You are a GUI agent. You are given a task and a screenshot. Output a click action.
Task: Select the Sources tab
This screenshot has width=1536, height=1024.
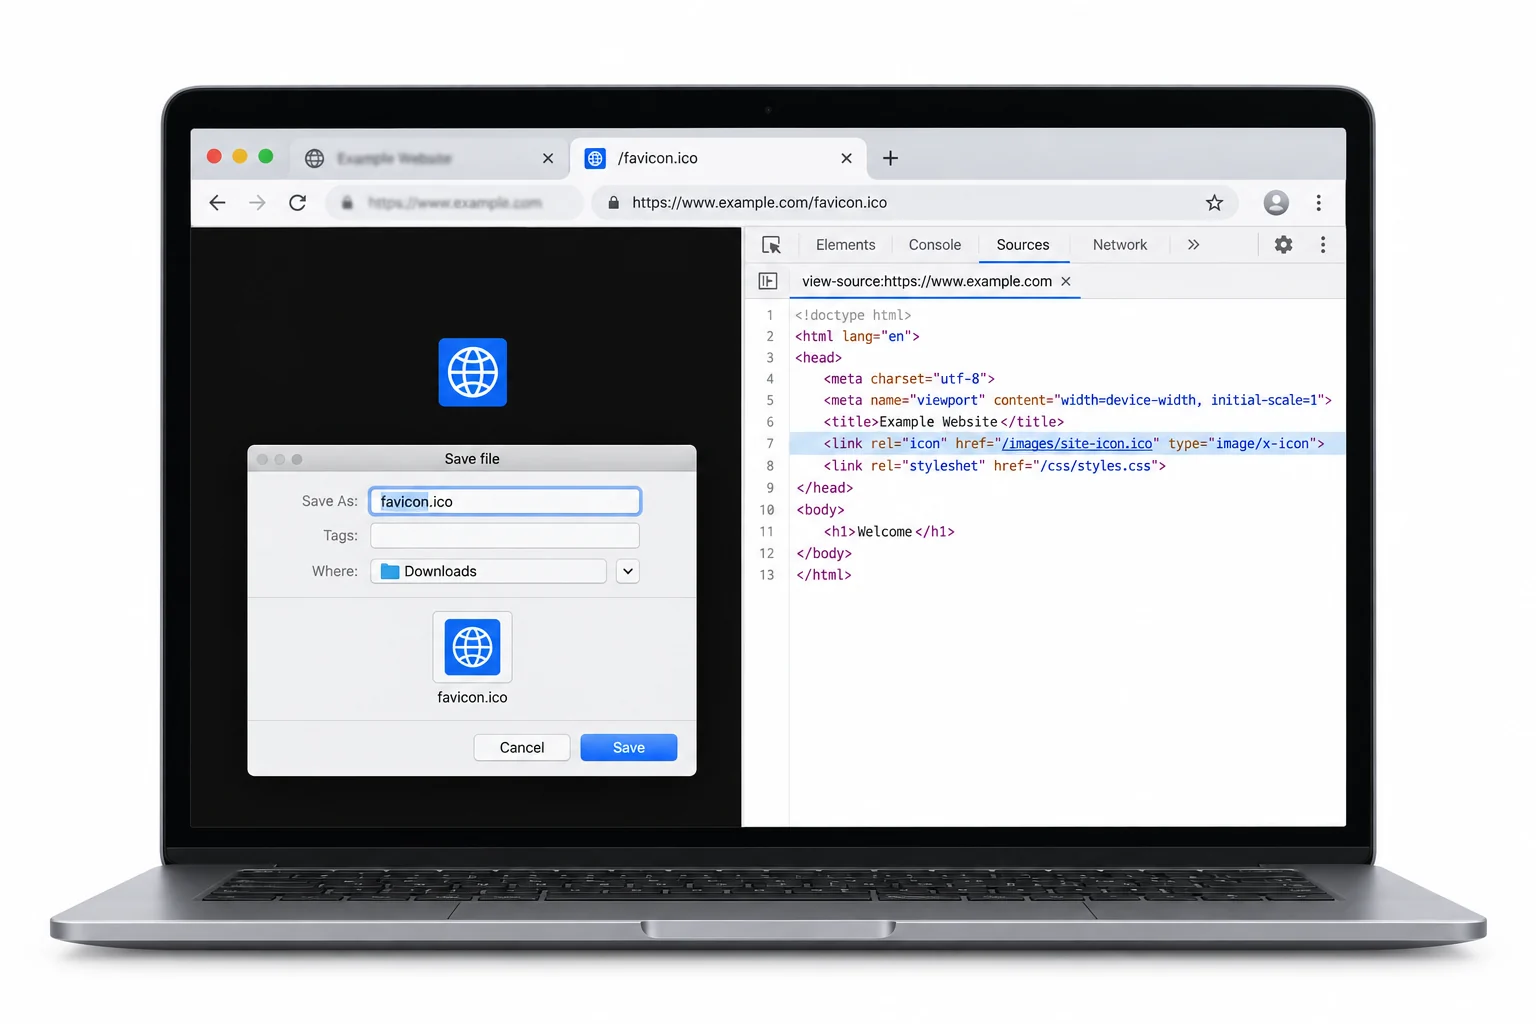coord(1023,245)
